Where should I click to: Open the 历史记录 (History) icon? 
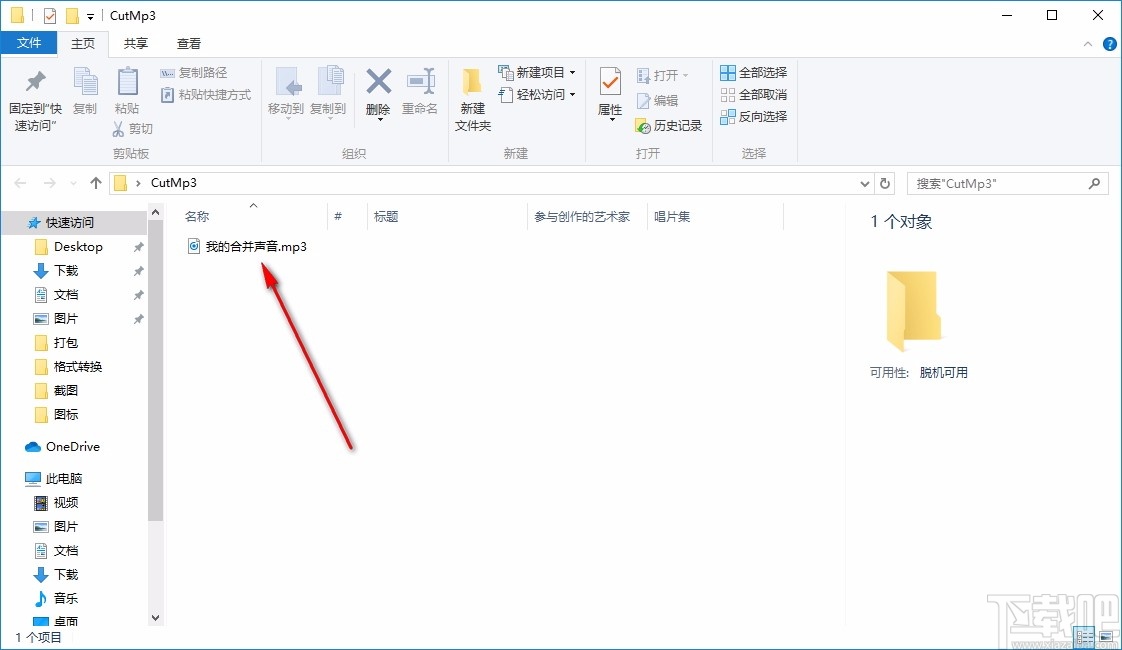point(668,126)
